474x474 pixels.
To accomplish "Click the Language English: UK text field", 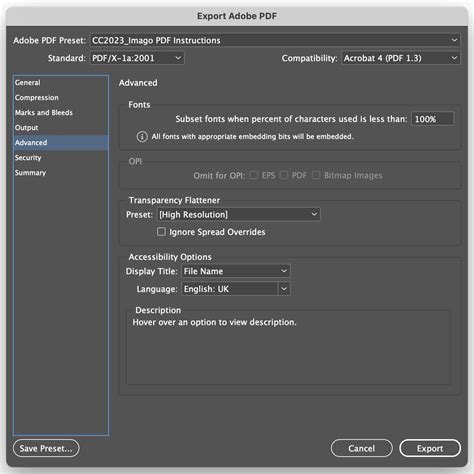I will pyautogui.click(x=230, y=289).
